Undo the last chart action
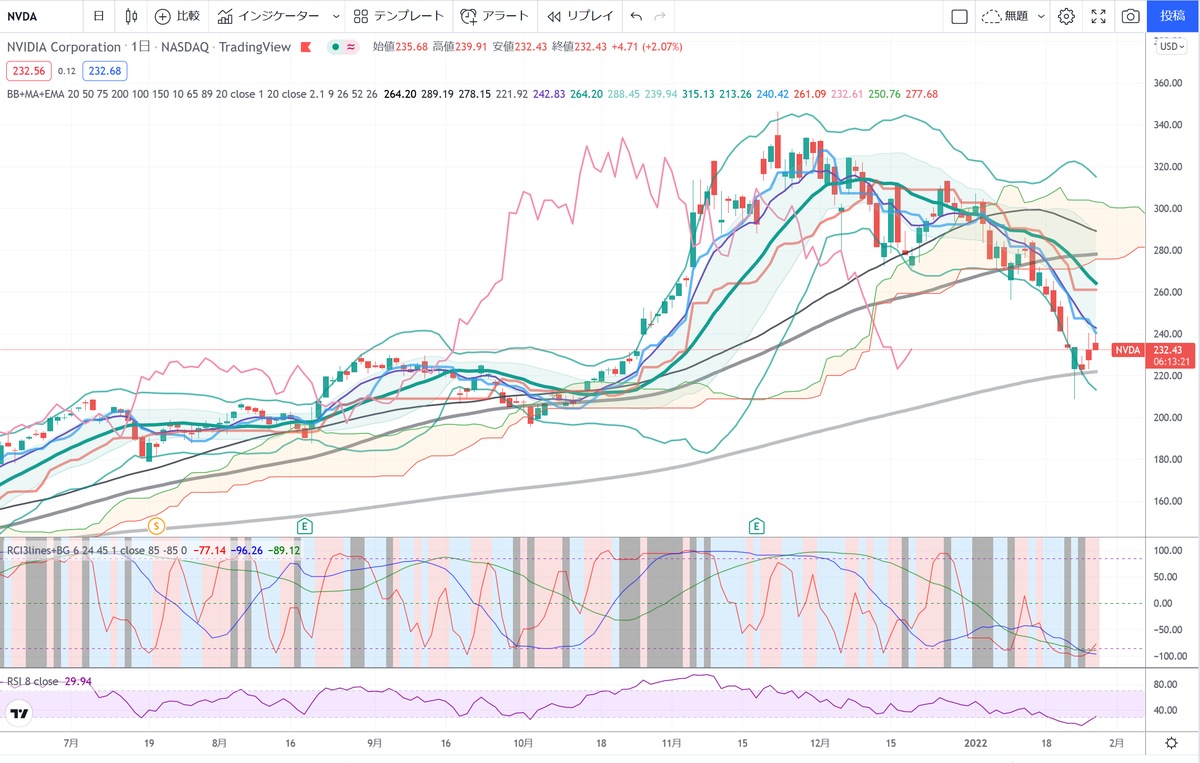The image size is (1200, 763). (x=636, y=16)
